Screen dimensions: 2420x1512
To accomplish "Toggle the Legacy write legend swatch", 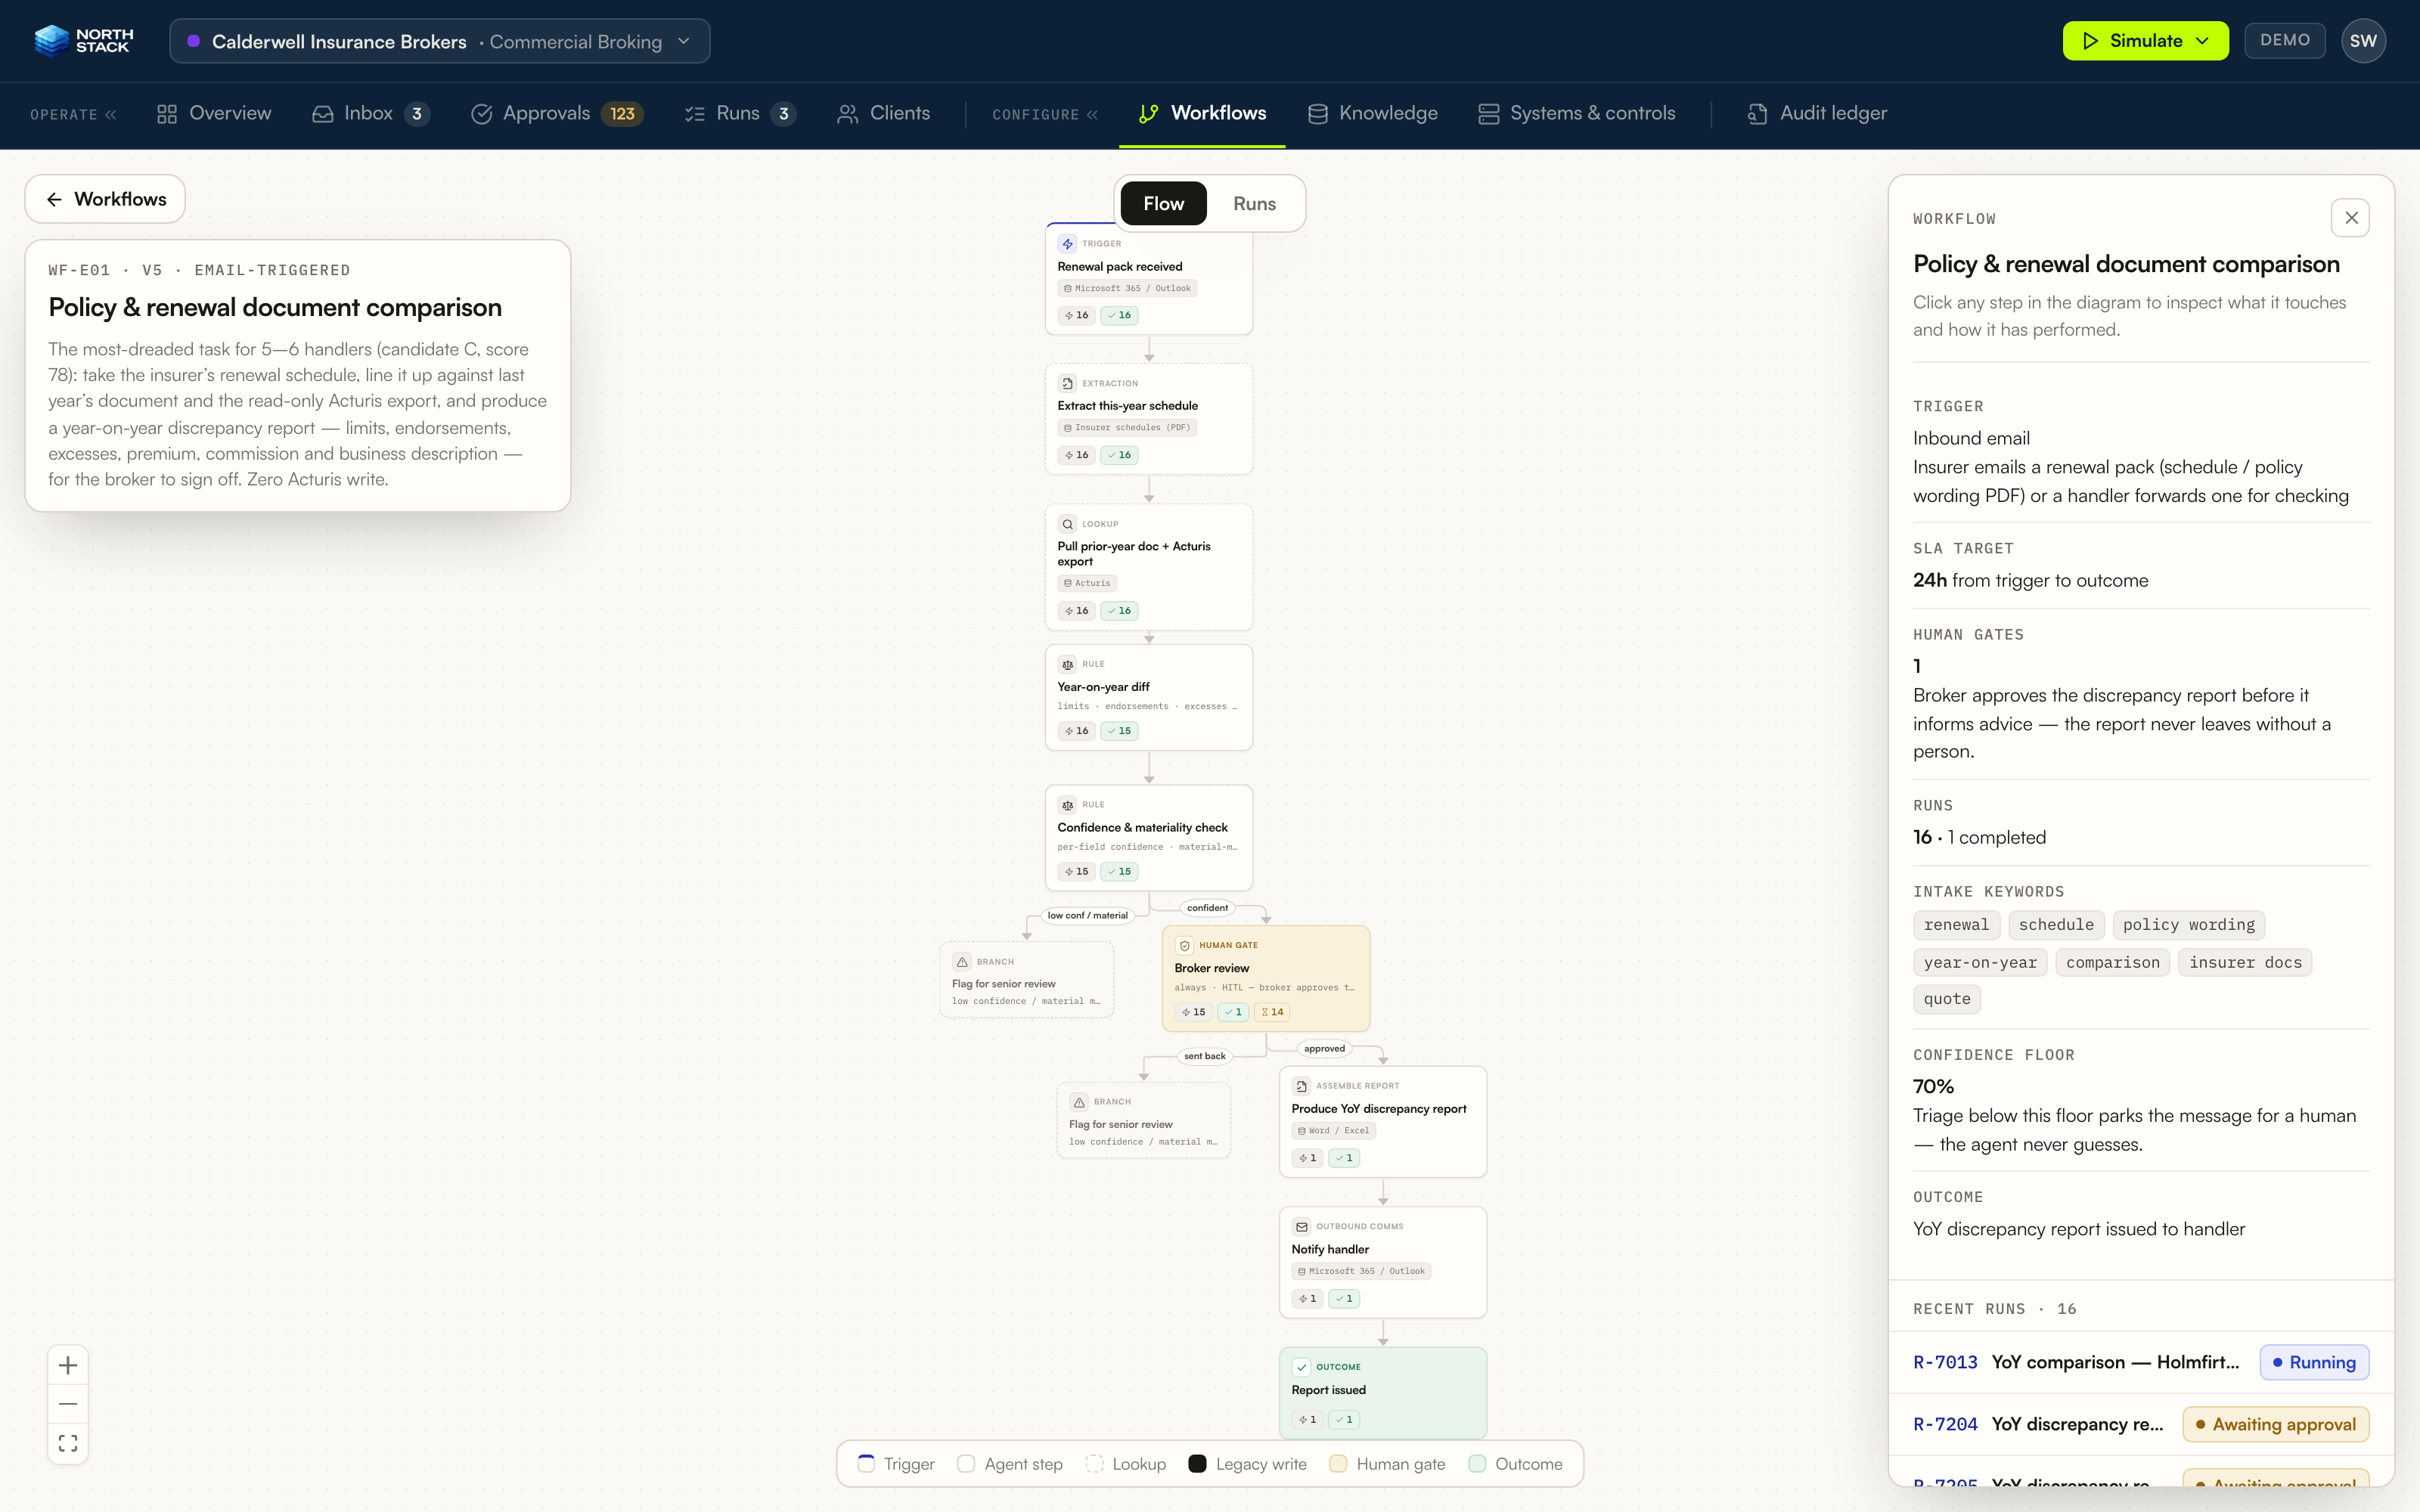I will [1197, 1464].
